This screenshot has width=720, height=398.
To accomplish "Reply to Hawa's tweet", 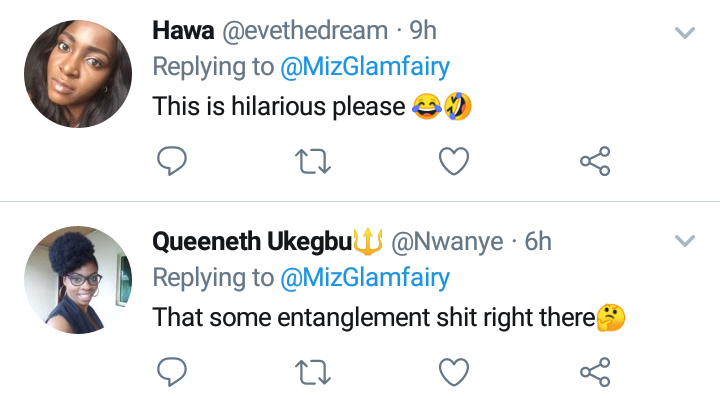I will pyautogui.click(x=172, y=161).
